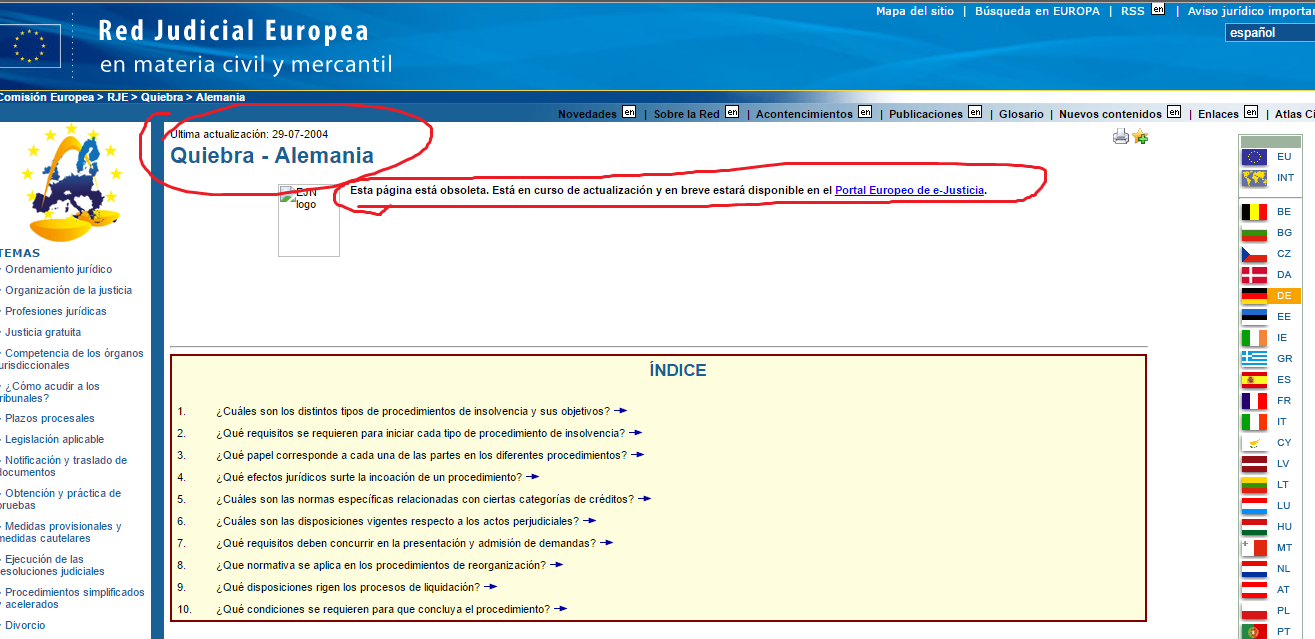Click the Quiebra breadcrumb link
Viewport: 1315px width, 639px height.
(x=161, y=97)
